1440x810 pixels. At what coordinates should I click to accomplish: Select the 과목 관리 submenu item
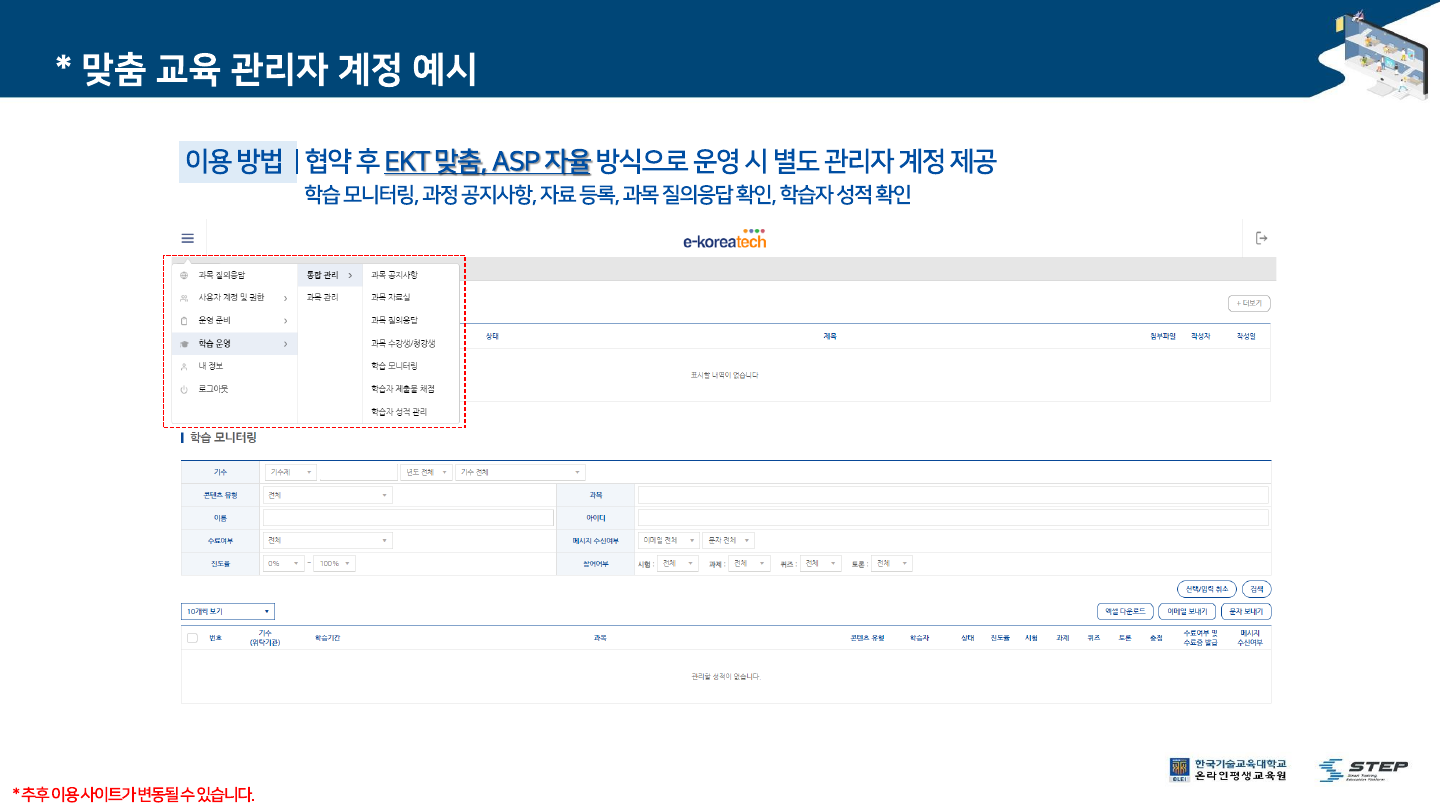[x=322, y=298]
